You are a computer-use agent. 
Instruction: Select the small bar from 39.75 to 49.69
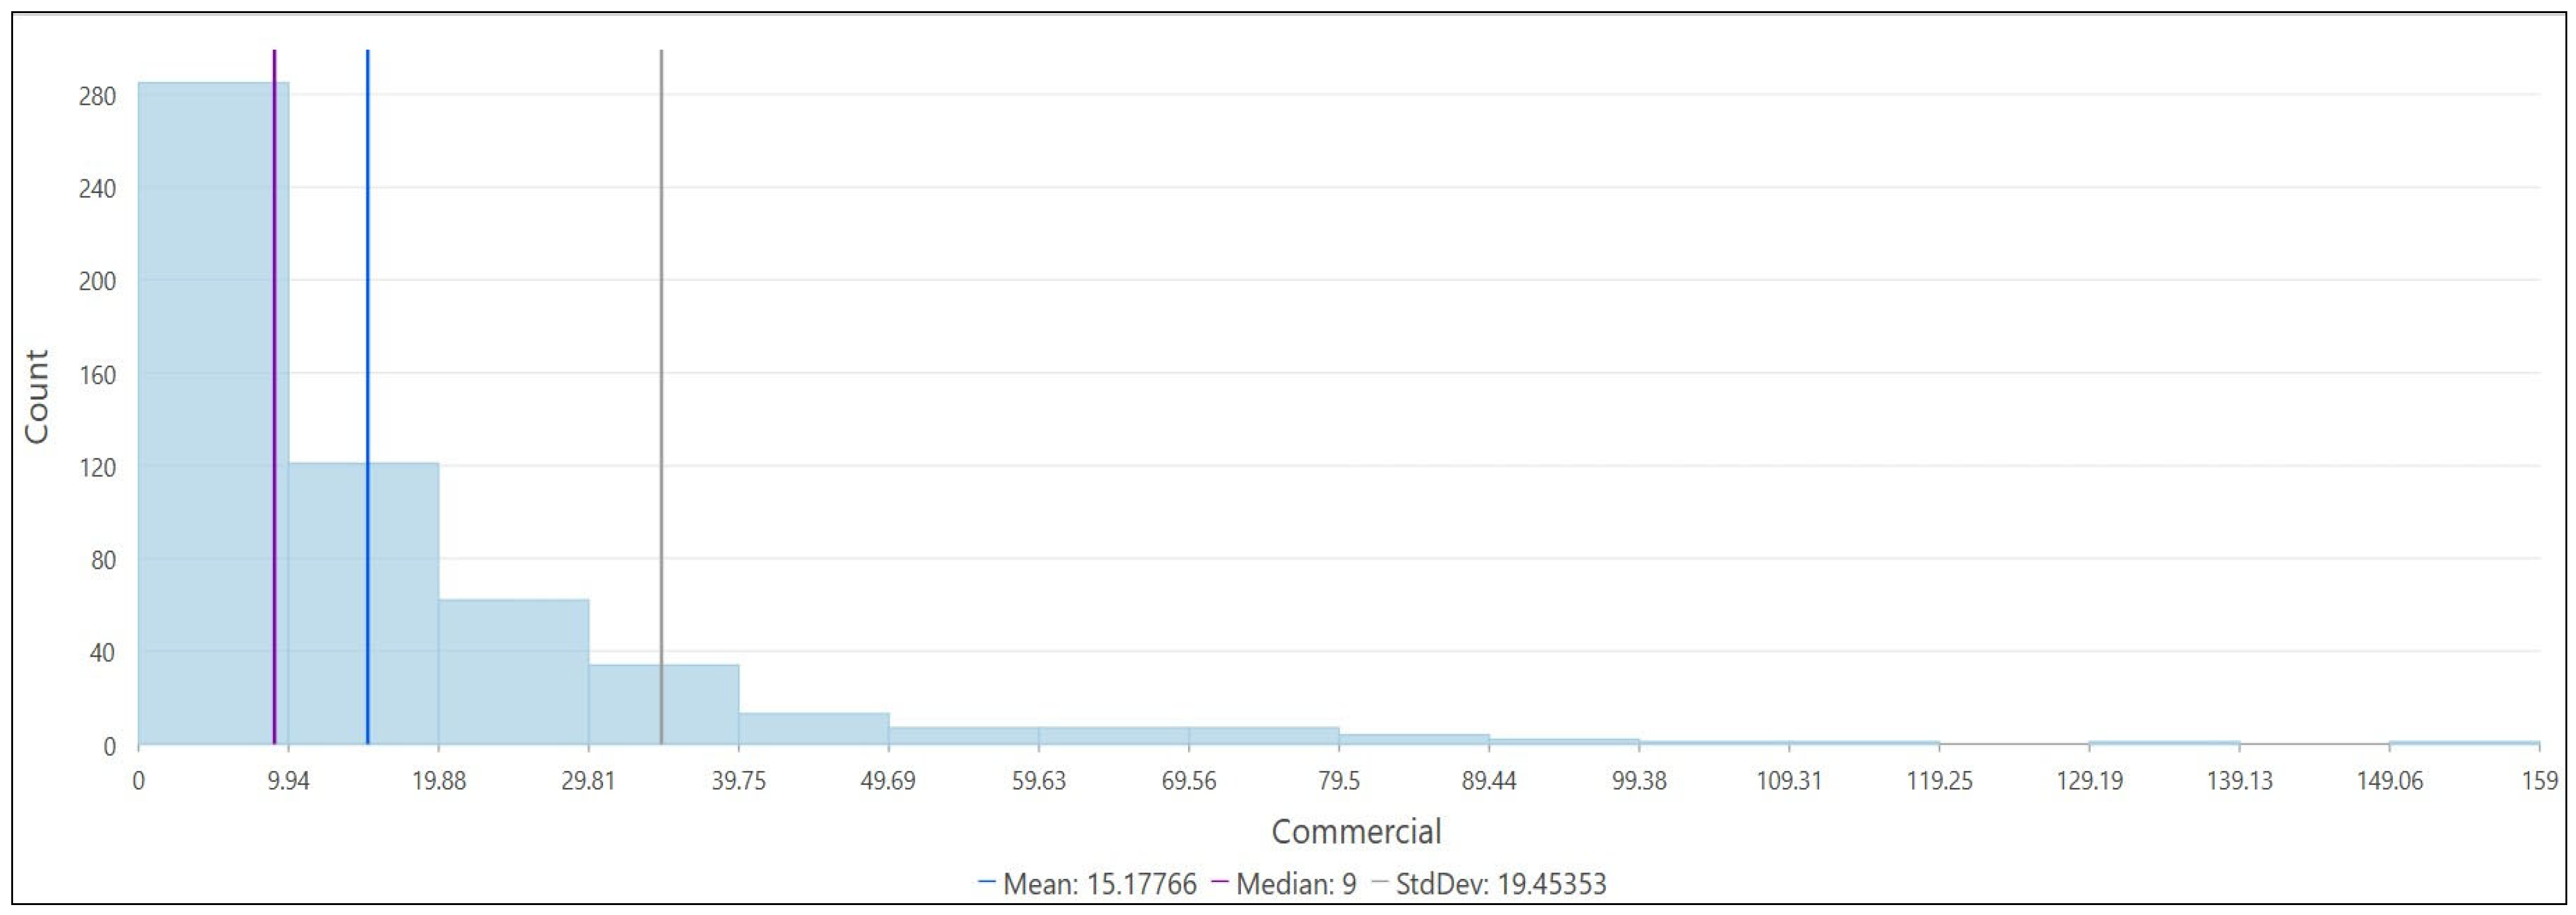click(813, 729)
